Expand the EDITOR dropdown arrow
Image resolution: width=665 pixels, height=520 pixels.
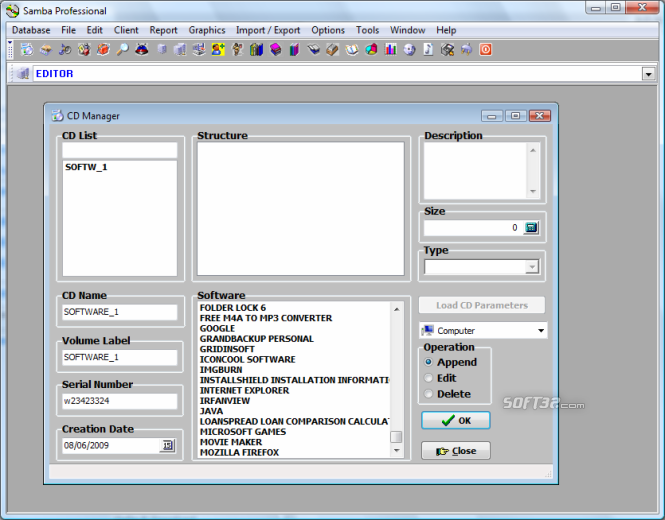[648, 74]
